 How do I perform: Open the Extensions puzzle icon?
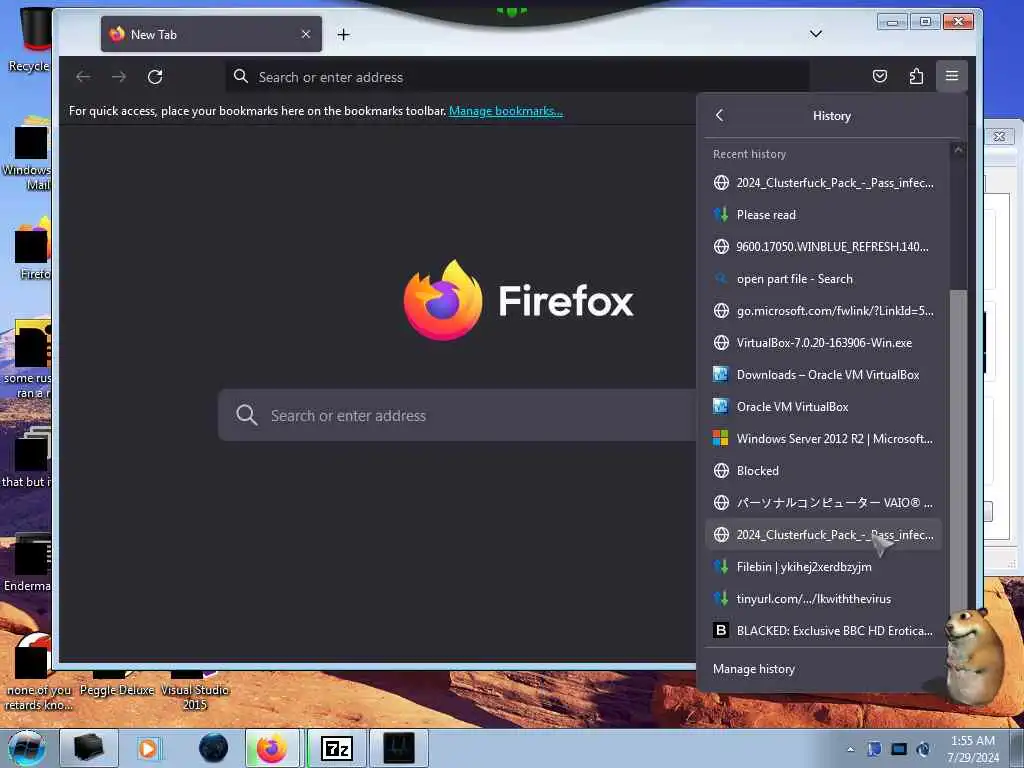(x=916, y=76)
